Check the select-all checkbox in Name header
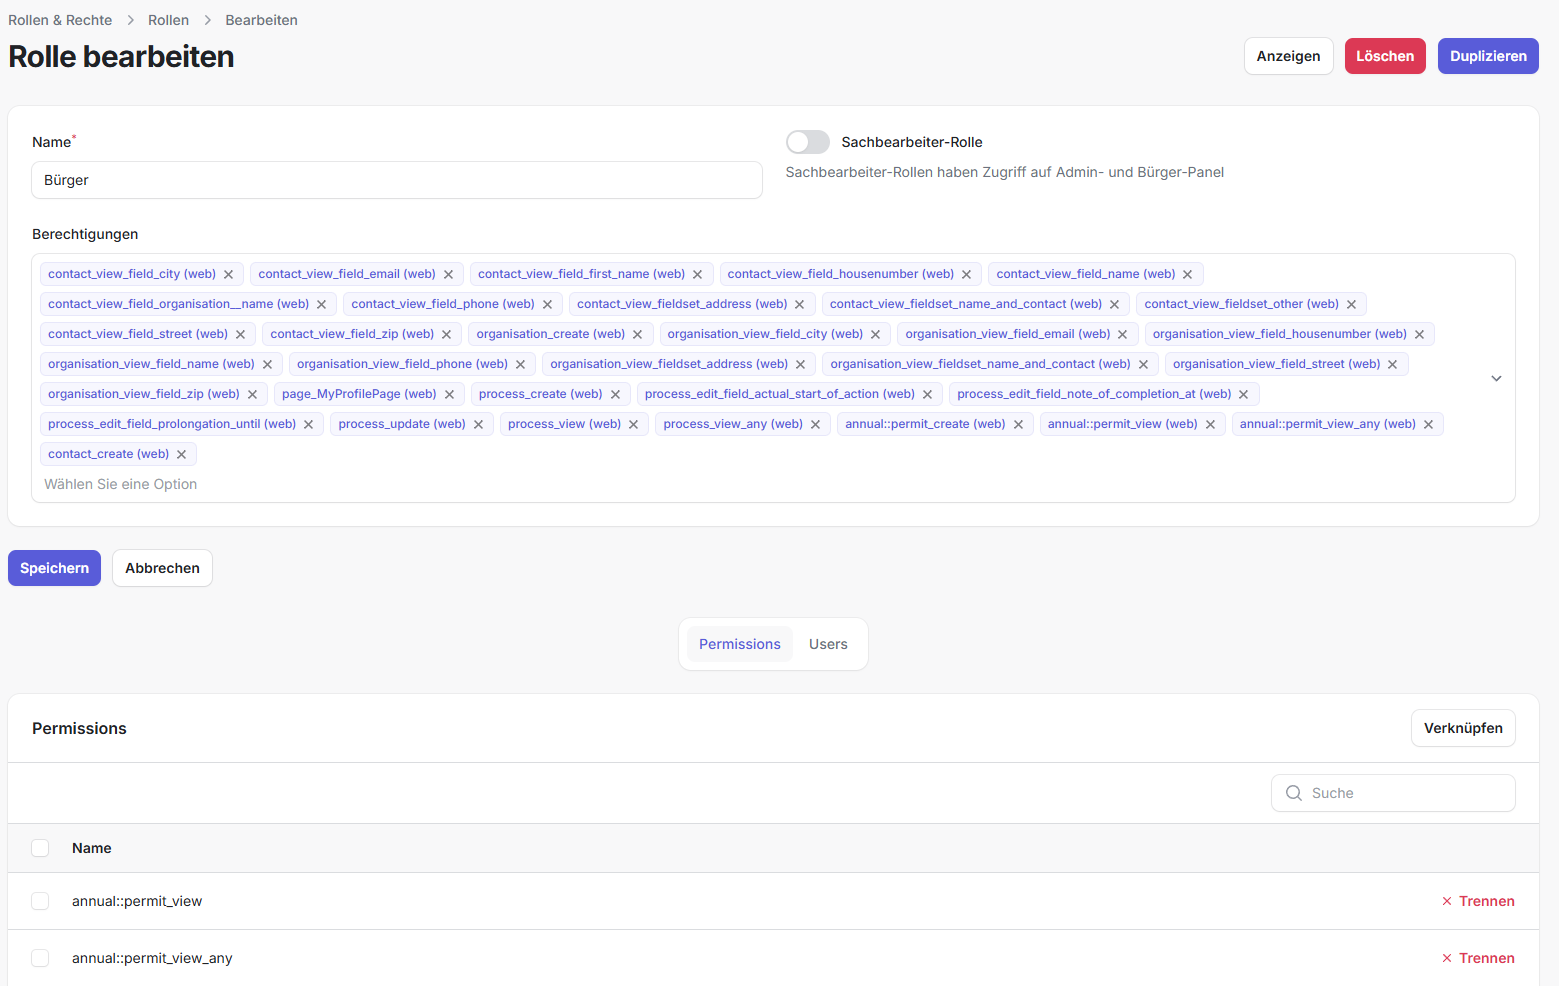The height and width of the screenshot is (986, 1559). (40, 848)
